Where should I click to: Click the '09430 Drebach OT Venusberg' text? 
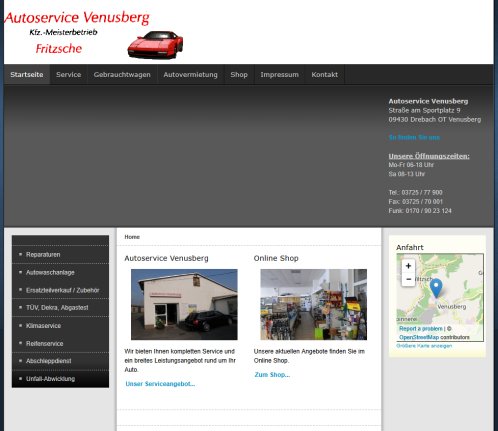pyautogui.click(x=435, y=120)
